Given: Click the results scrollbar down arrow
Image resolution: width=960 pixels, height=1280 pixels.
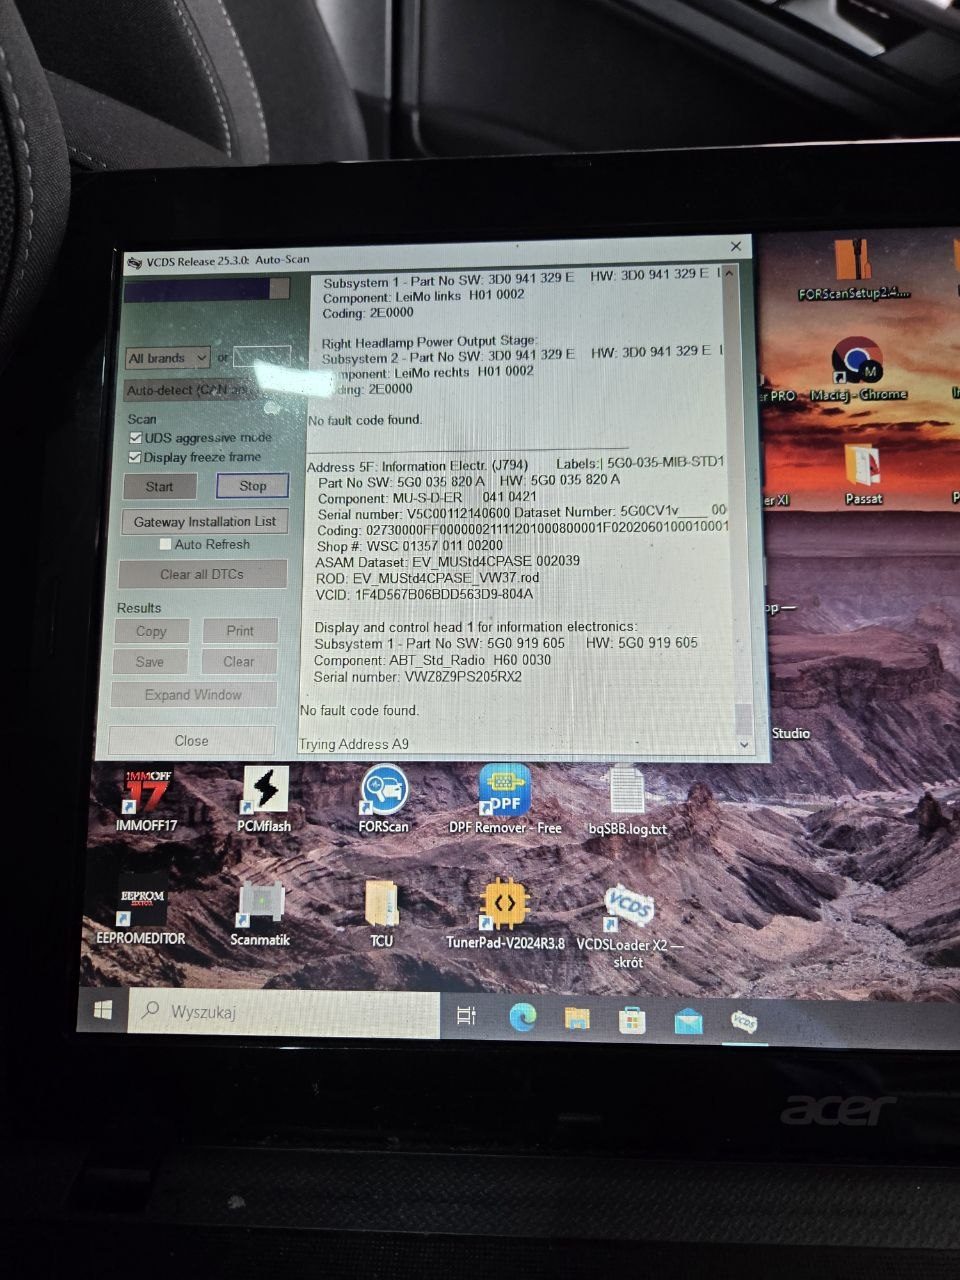Looking at the screenshot, I should (x=743, y=745).
